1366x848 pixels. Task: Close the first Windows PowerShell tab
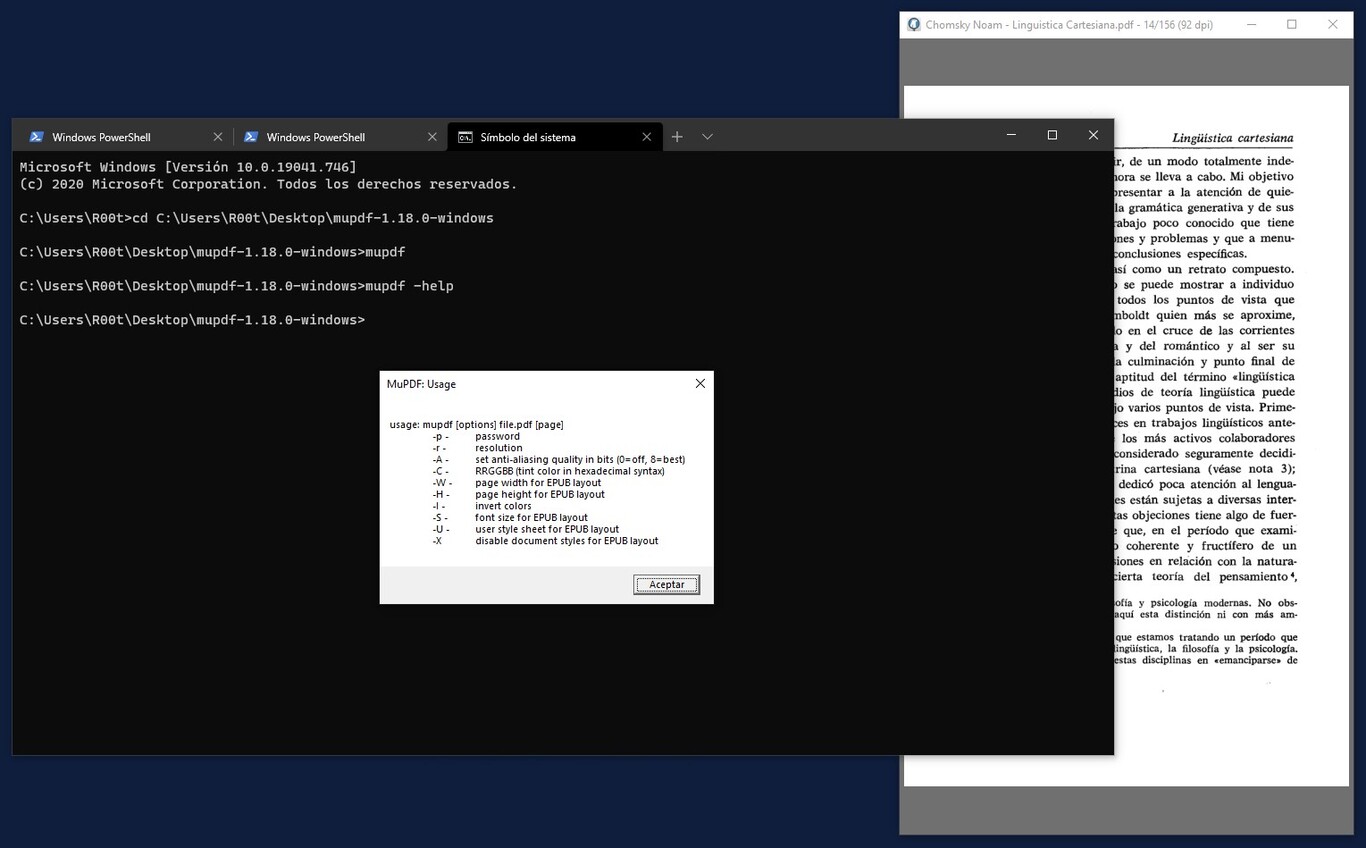pos(218,137)
